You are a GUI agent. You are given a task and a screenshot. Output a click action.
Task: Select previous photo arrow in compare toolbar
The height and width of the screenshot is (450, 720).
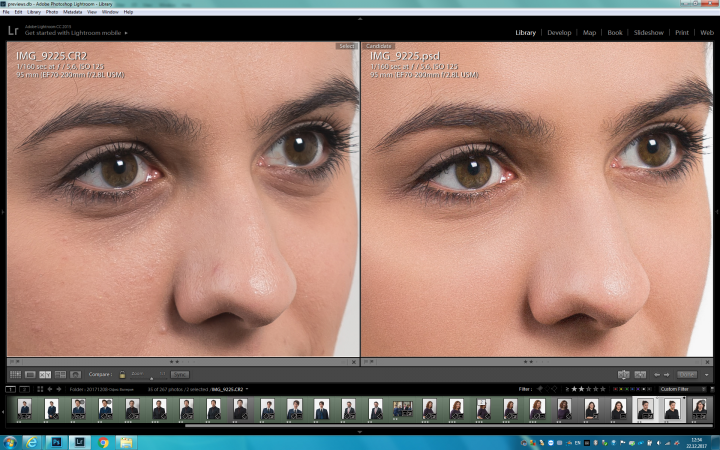pyautogui.click(x=657, y=375)
